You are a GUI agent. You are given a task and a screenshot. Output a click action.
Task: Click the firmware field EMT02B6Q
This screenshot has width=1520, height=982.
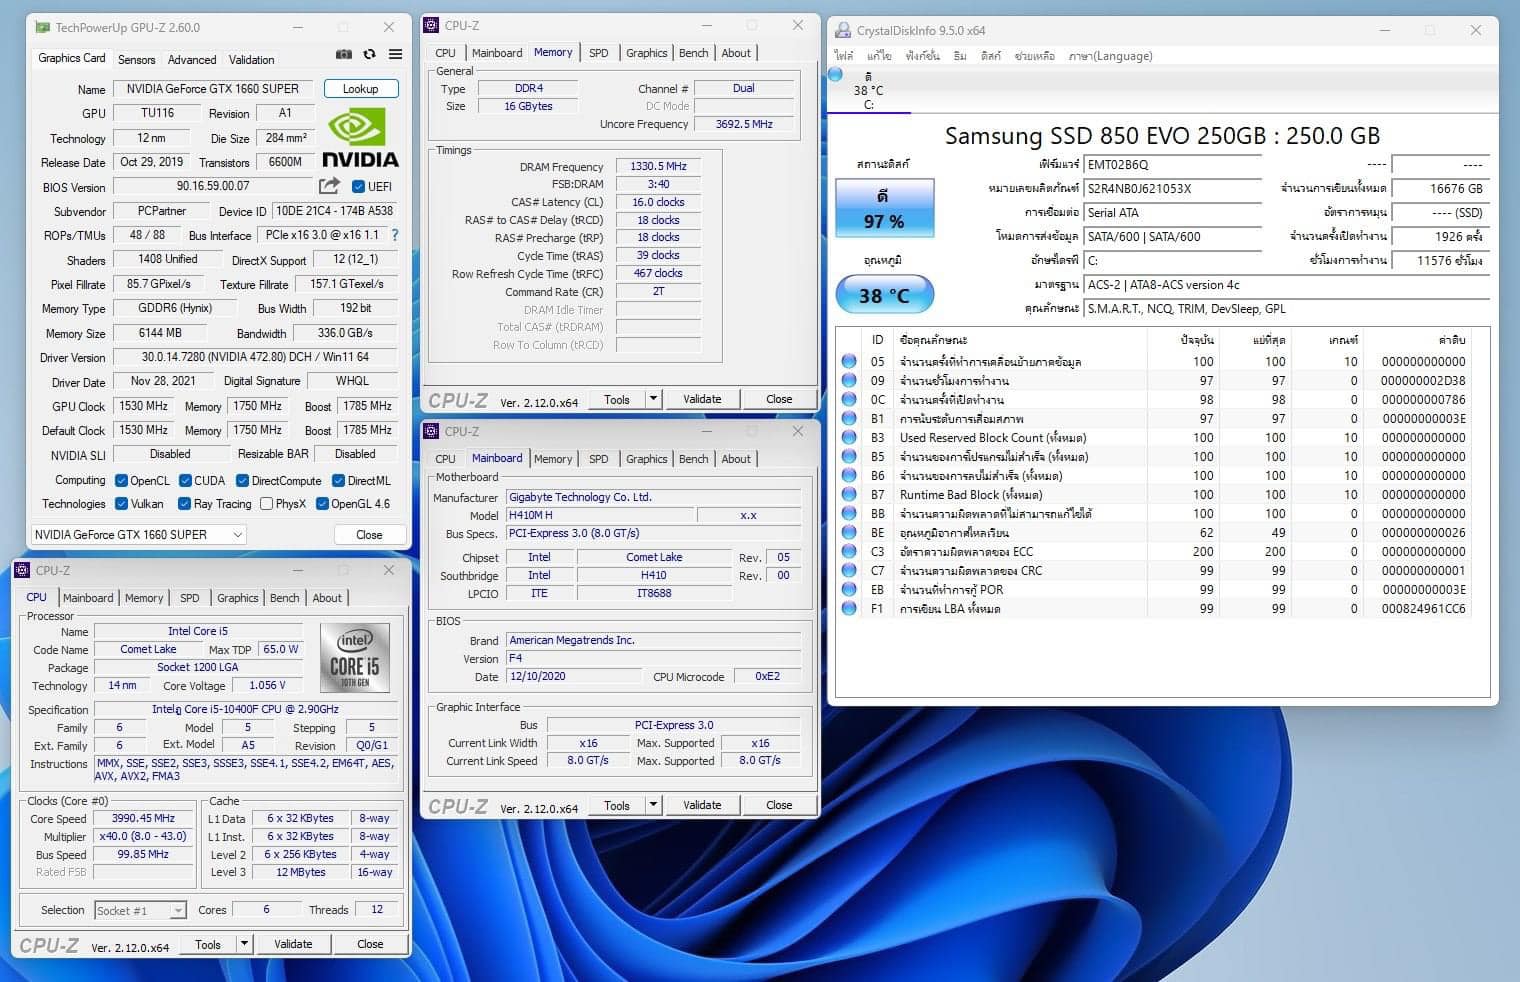click(x=1173, y=164)
